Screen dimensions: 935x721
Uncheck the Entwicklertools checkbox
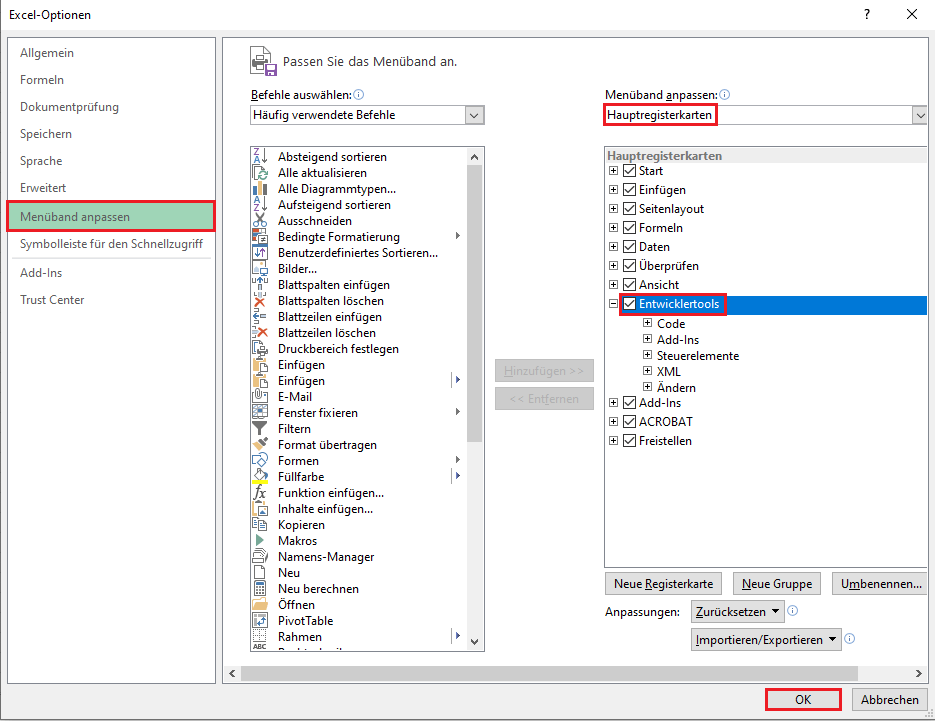[629, 304]
